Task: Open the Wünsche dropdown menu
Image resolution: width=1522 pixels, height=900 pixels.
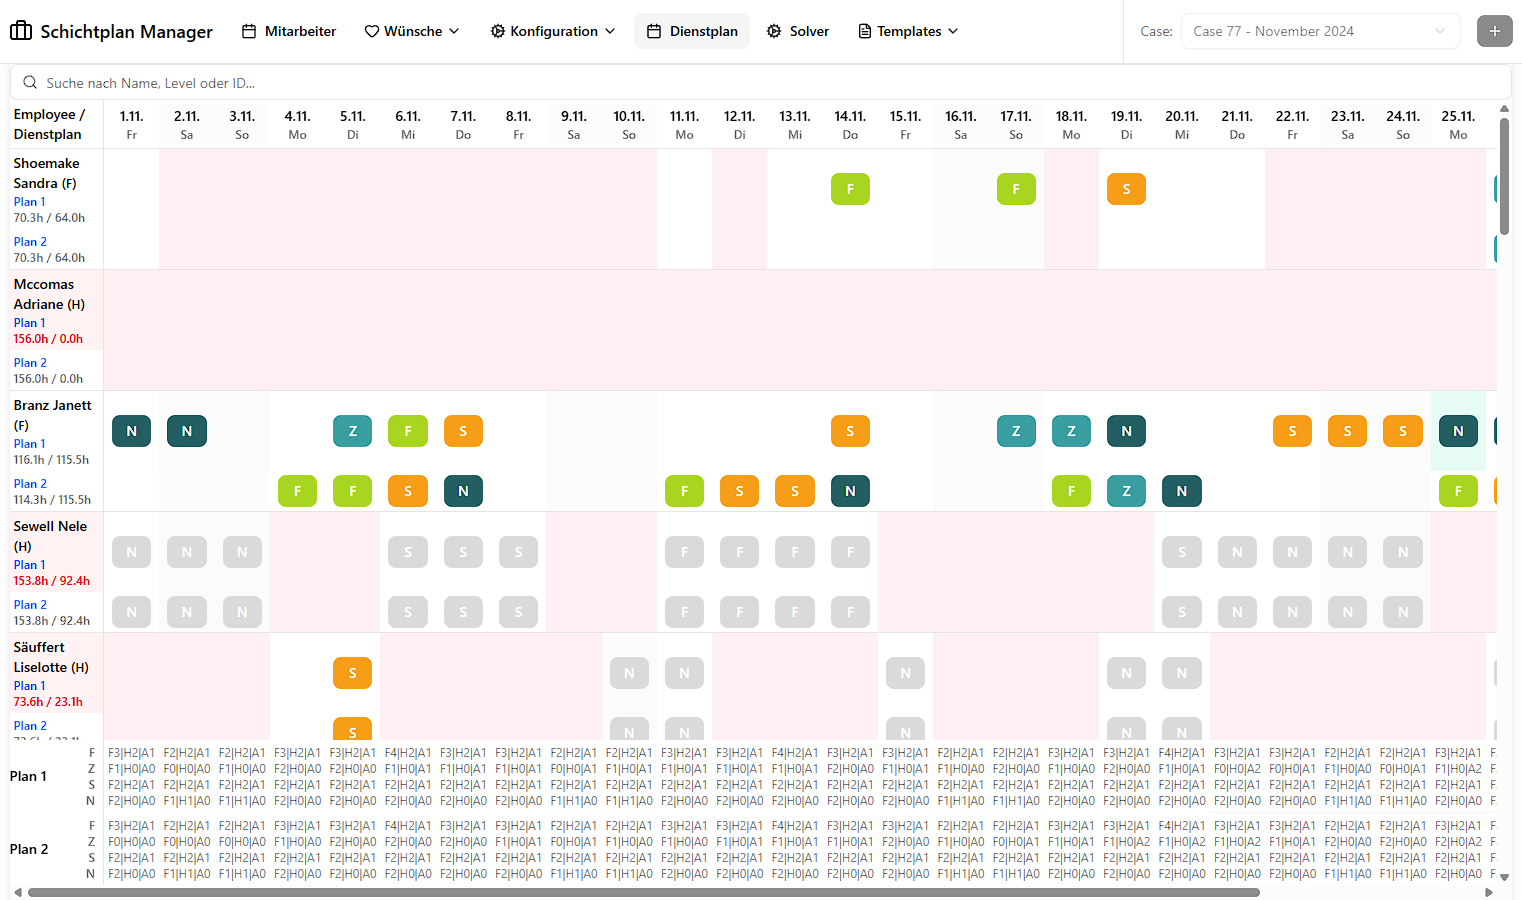Action: pyautogui.click(x=411, y=31)
